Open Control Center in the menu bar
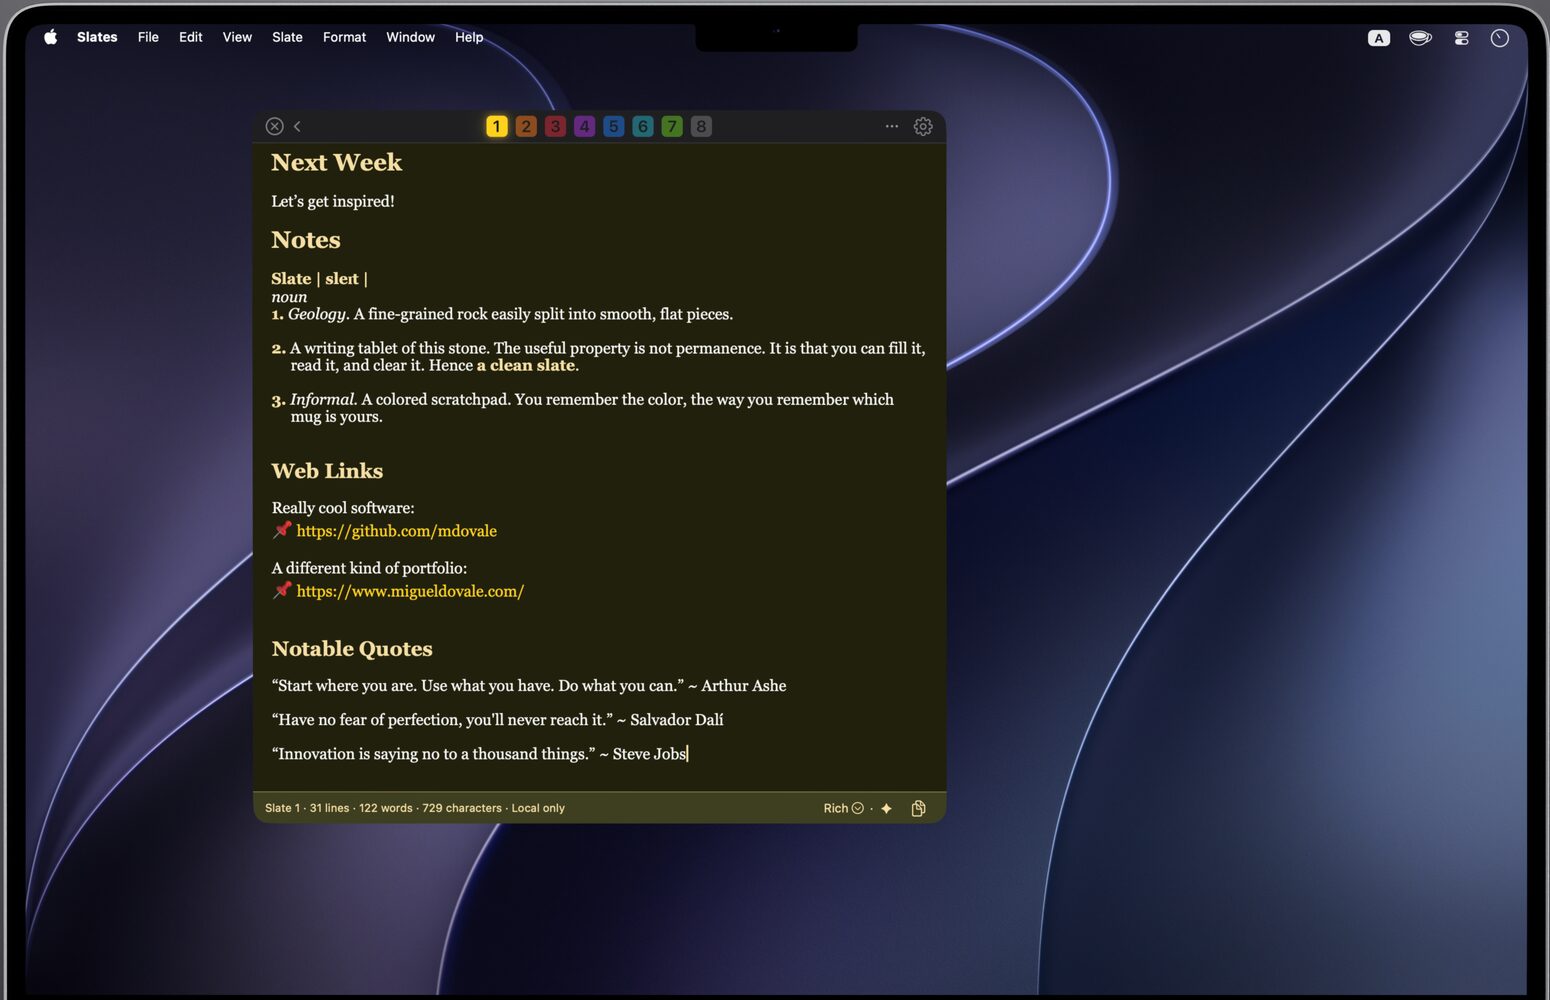The height and width of the screenshot is (1000, 1550). pos(1461,38)
